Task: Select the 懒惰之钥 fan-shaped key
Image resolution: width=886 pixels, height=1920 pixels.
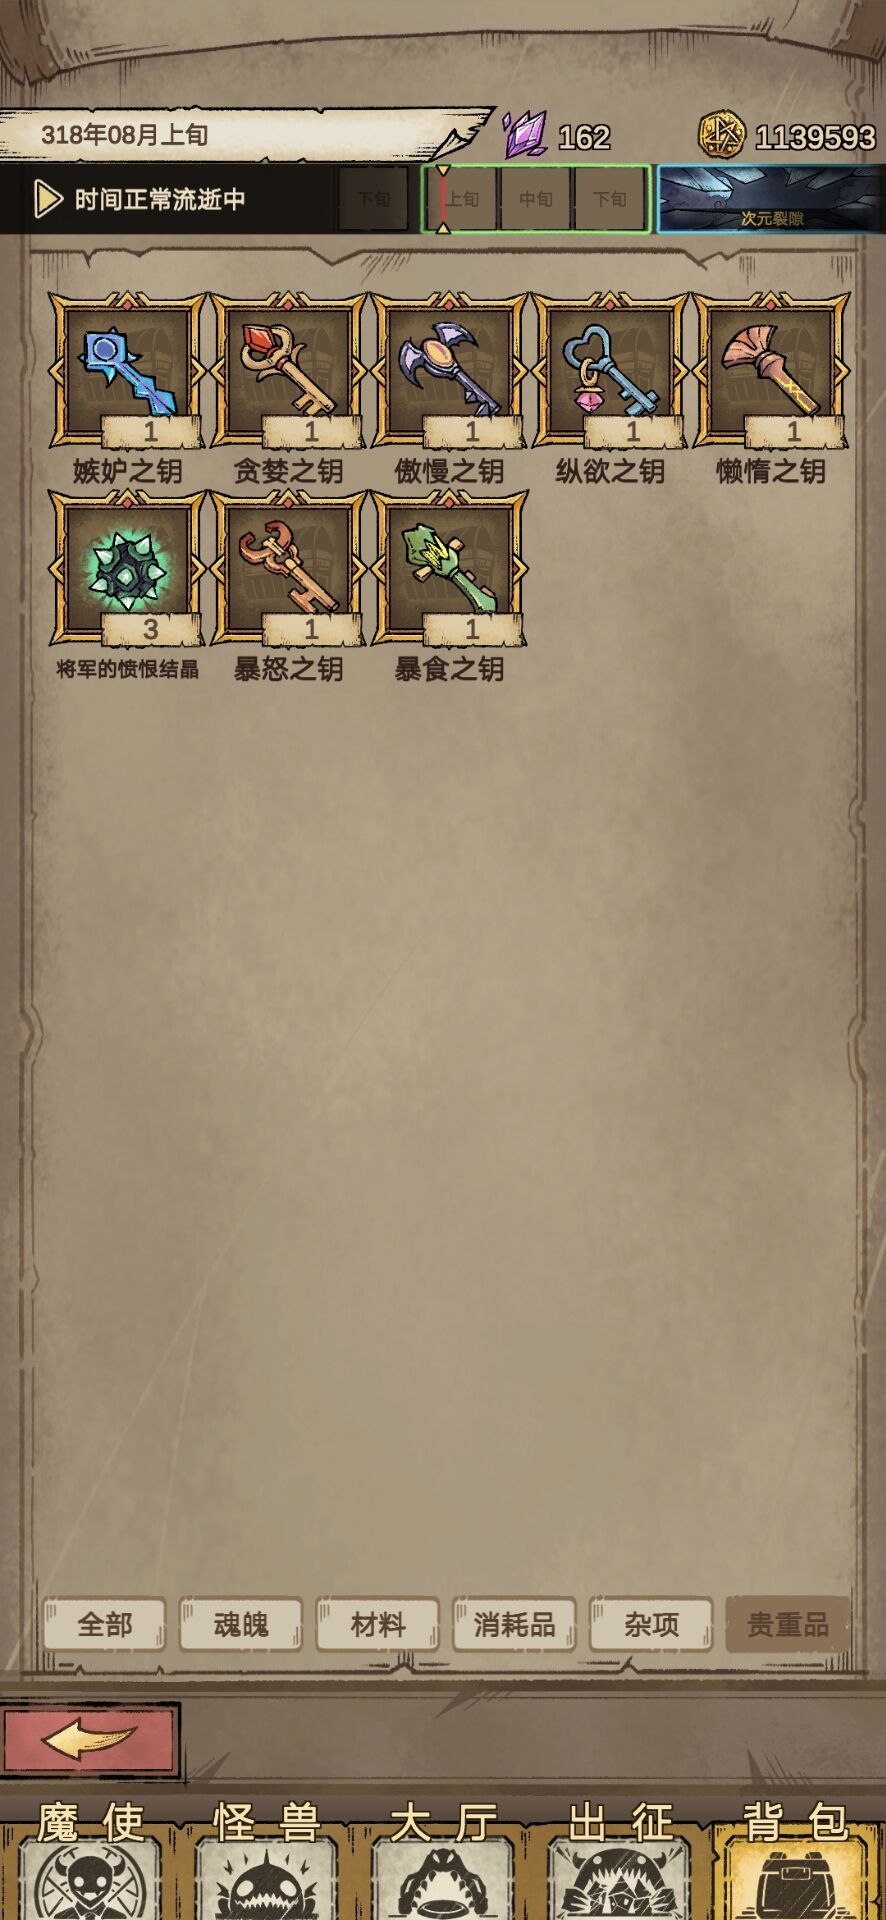Action: tap(771, 370)
